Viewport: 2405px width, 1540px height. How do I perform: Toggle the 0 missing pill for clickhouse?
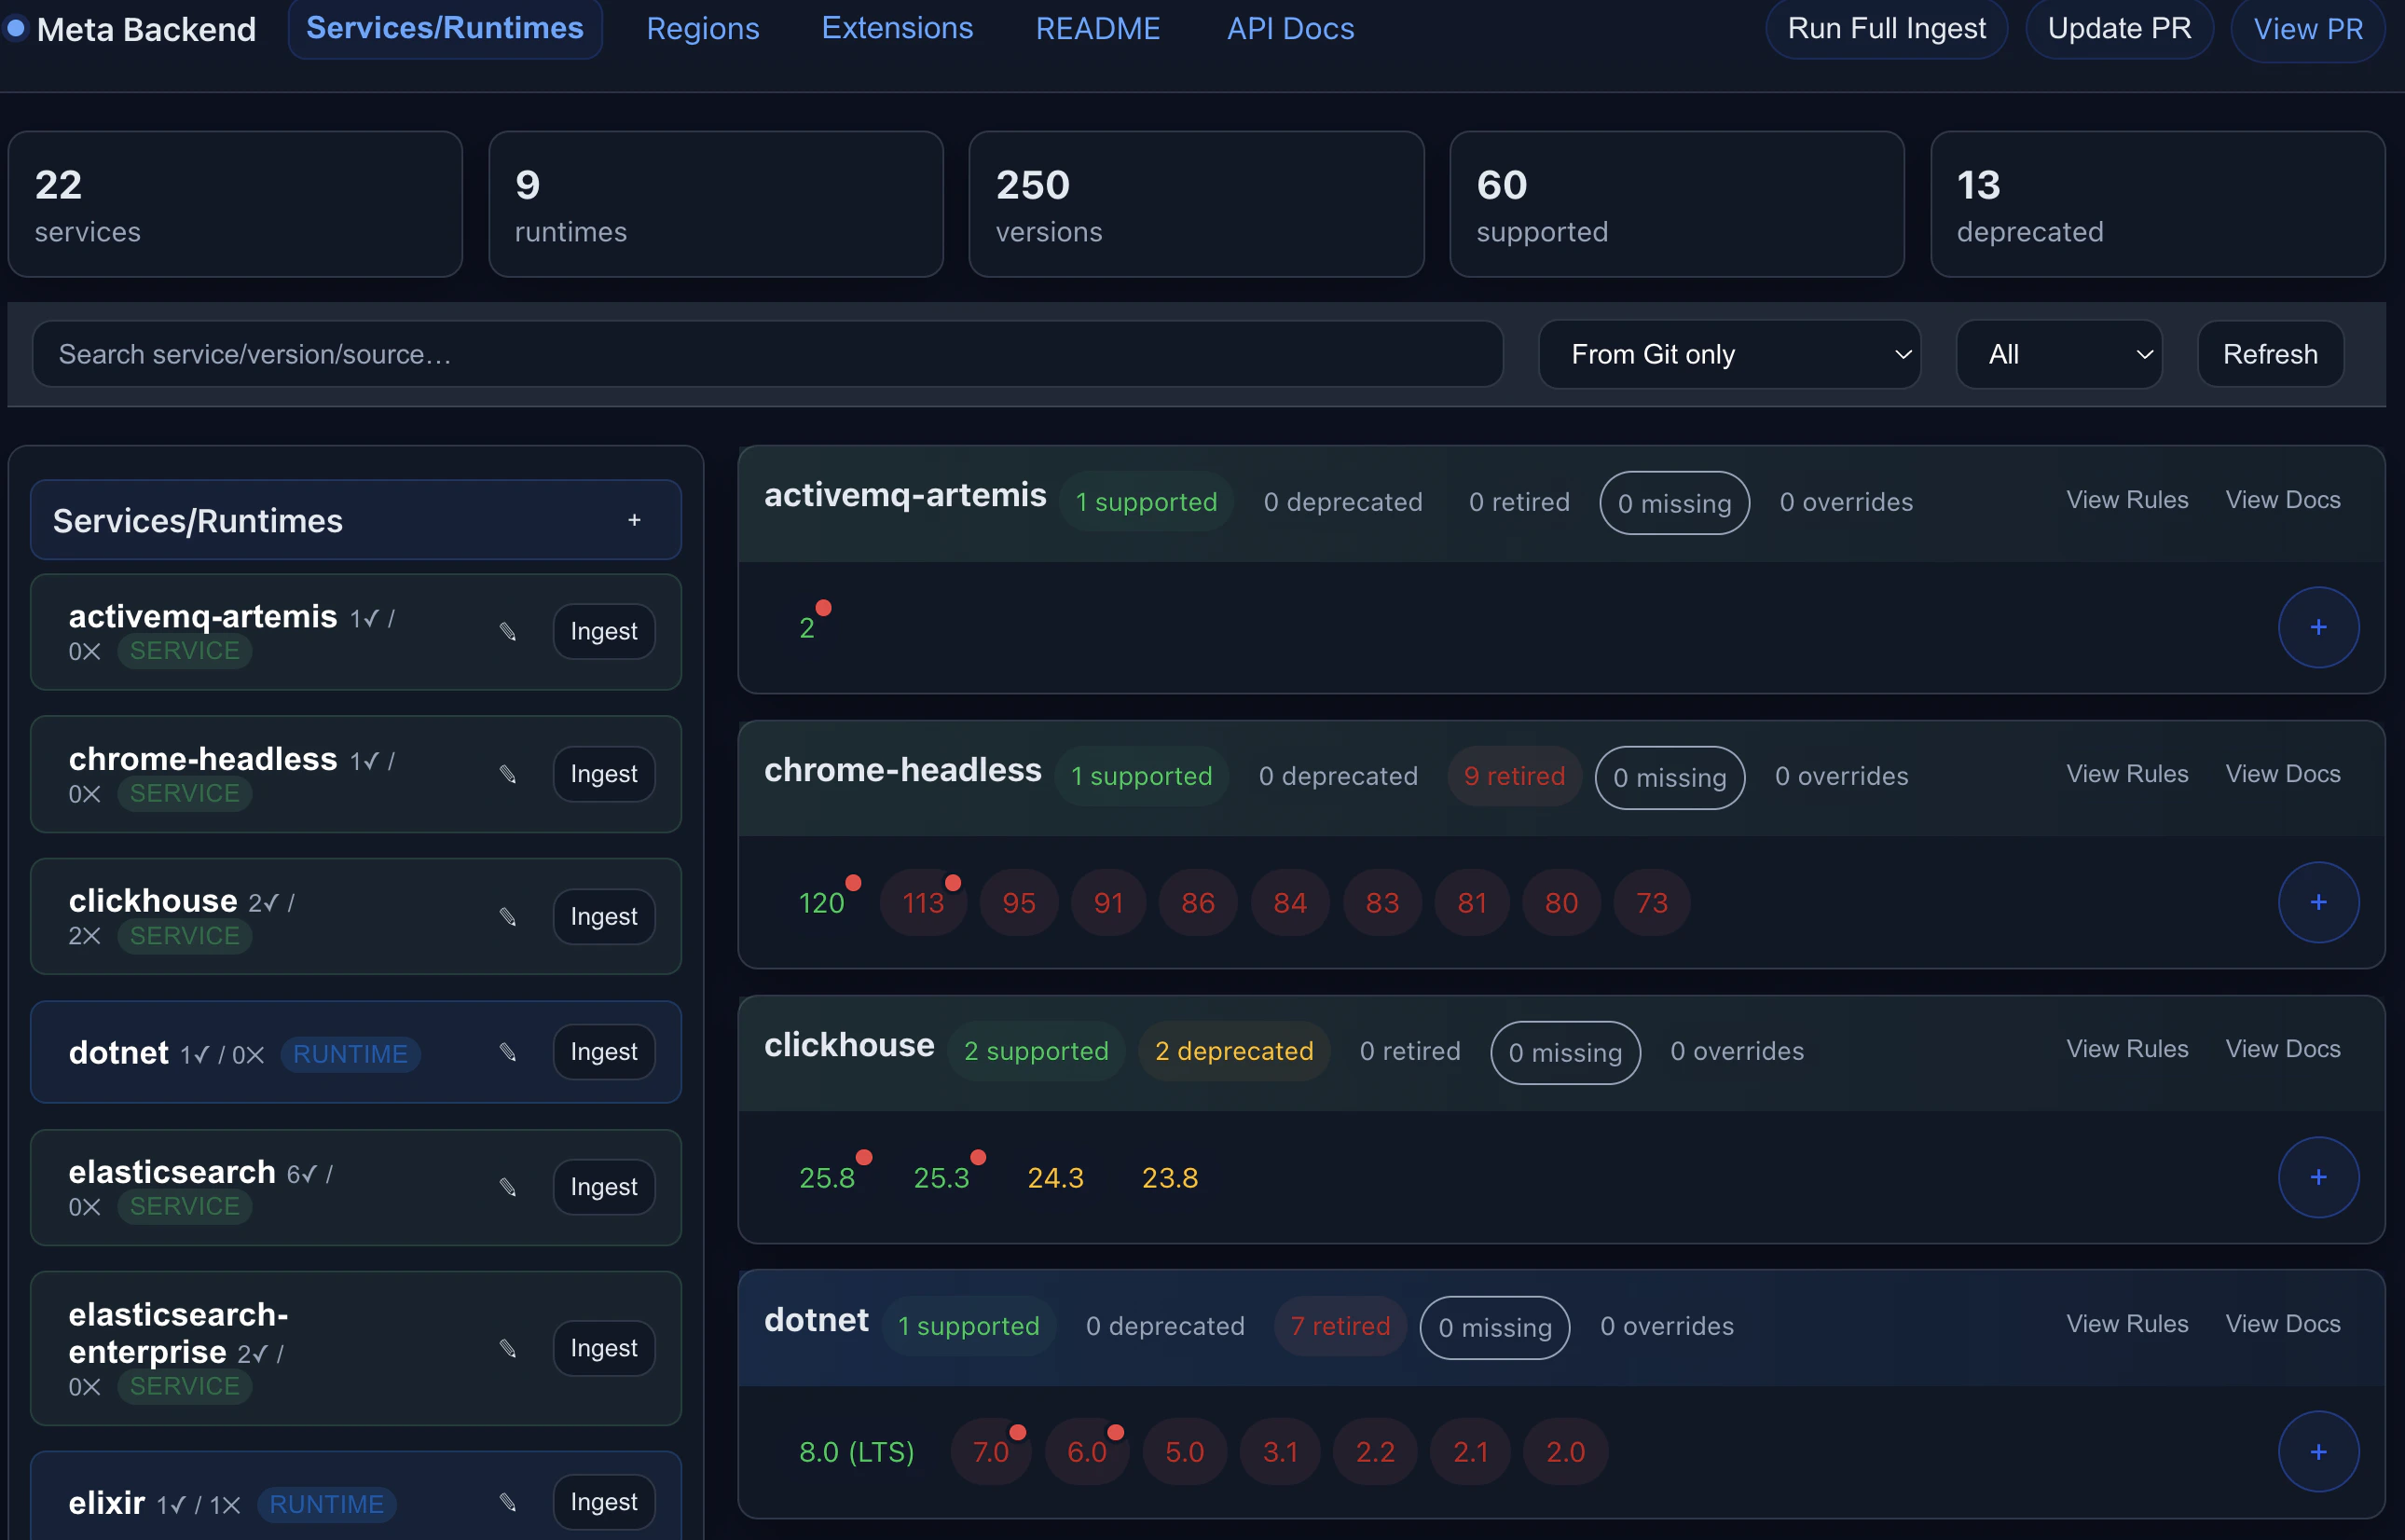(1564, 1051)
